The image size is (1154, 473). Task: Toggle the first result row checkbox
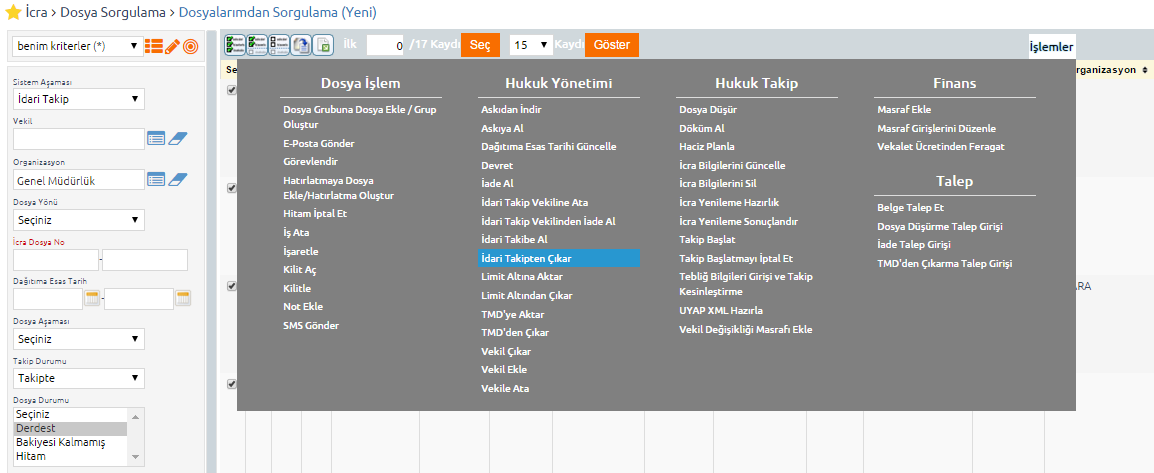coord(232,90)
